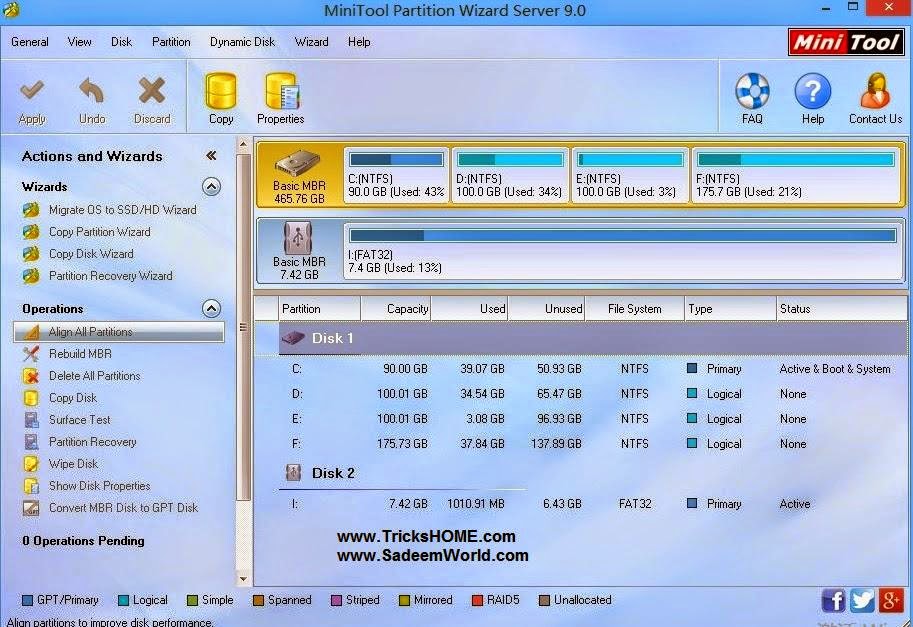Launch Copy Disk Wizard
913x627 pixels.
(91, 254)
